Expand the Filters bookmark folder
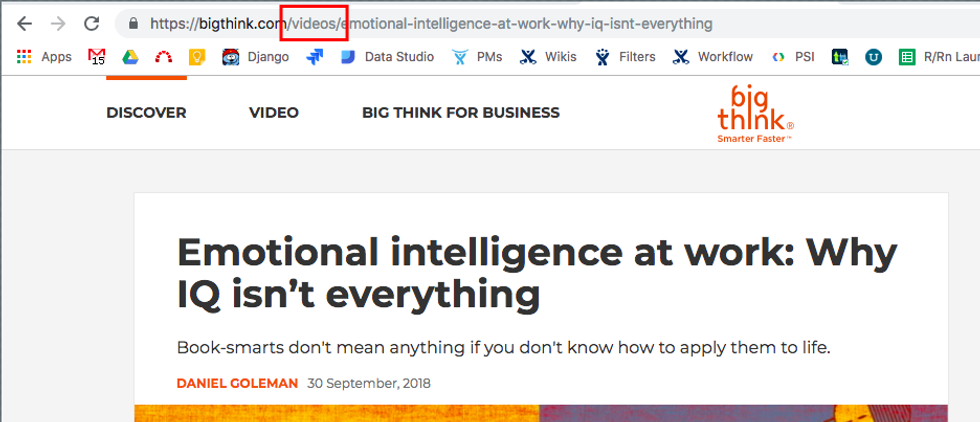Image resolution: width=980 pixels, height=422 pixels. (x=625, y=57)
